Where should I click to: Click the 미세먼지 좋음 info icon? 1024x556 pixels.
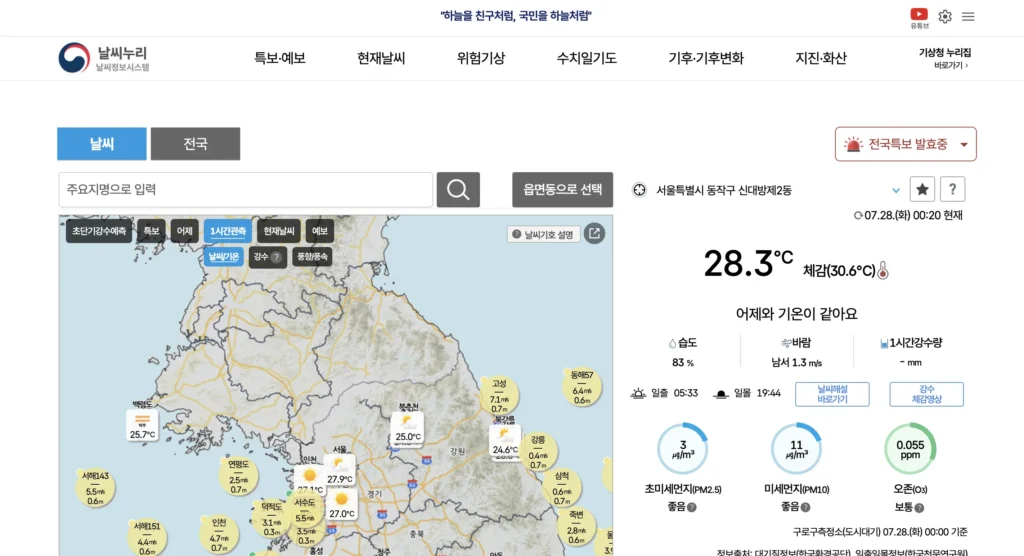(x=805, y=507)
